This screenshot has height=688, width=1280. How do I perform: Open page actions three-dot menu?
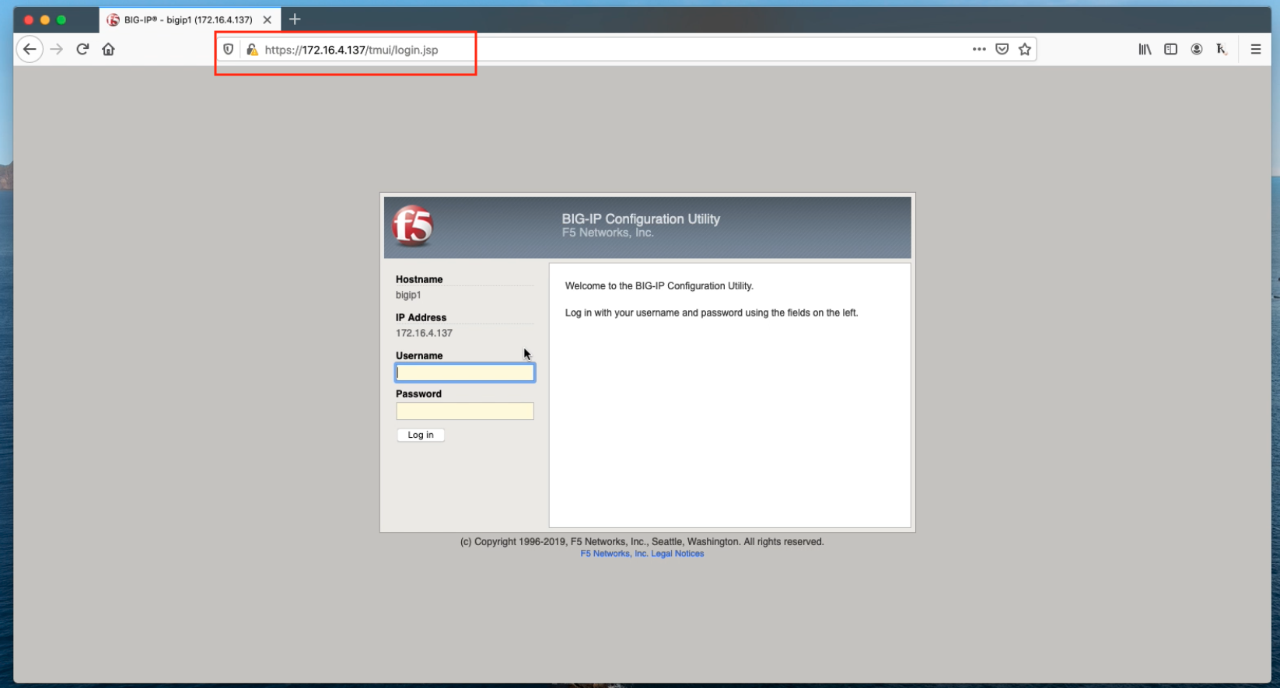(979, 49)
